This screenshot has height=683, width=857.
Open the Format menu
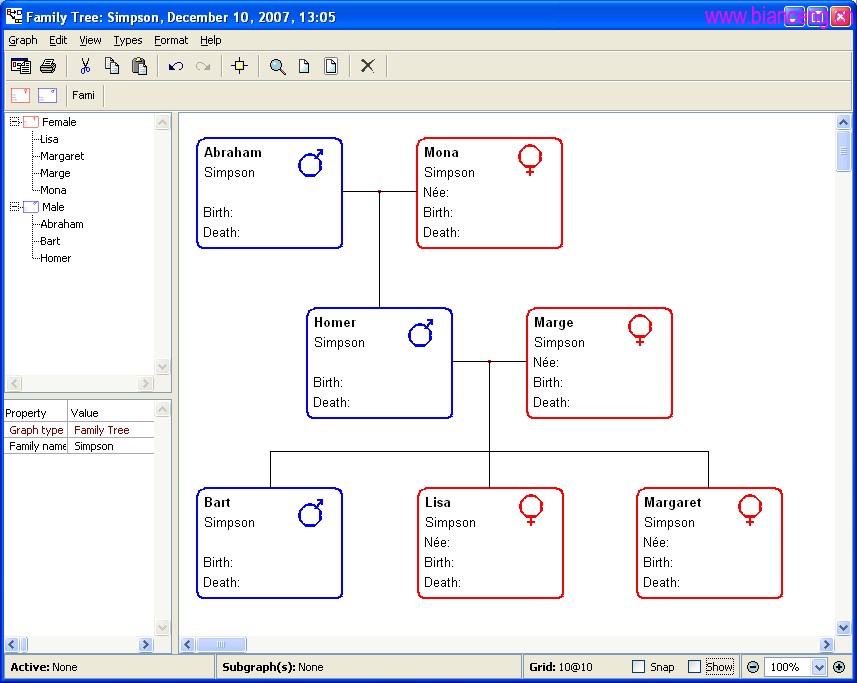tap(171, 40)
